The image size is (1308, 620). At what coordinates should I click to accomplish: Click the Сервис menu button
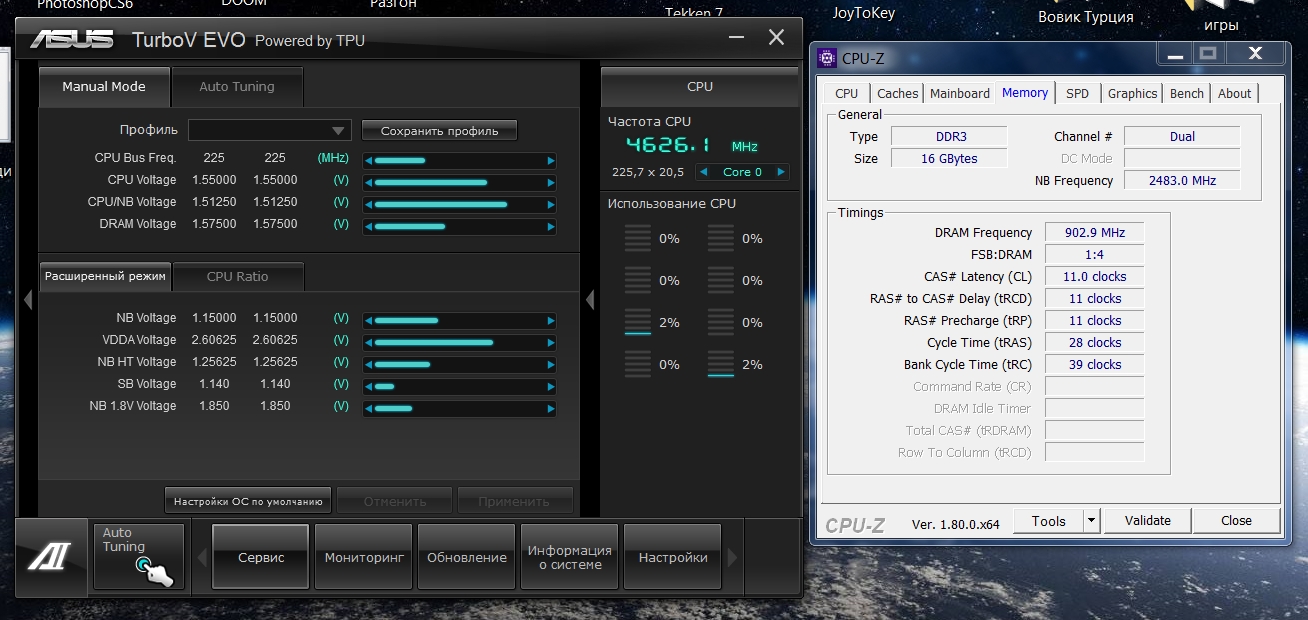click(261, 557)
